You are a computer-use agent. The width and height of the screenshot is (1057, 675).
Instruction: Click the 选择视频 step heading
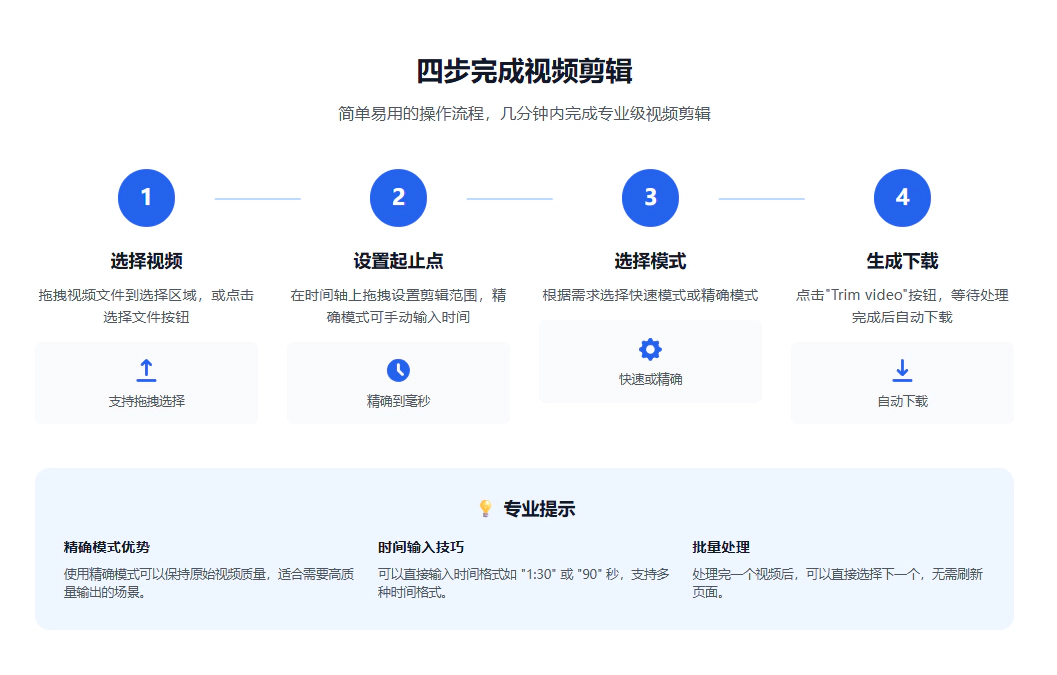[x=146, y=261]
